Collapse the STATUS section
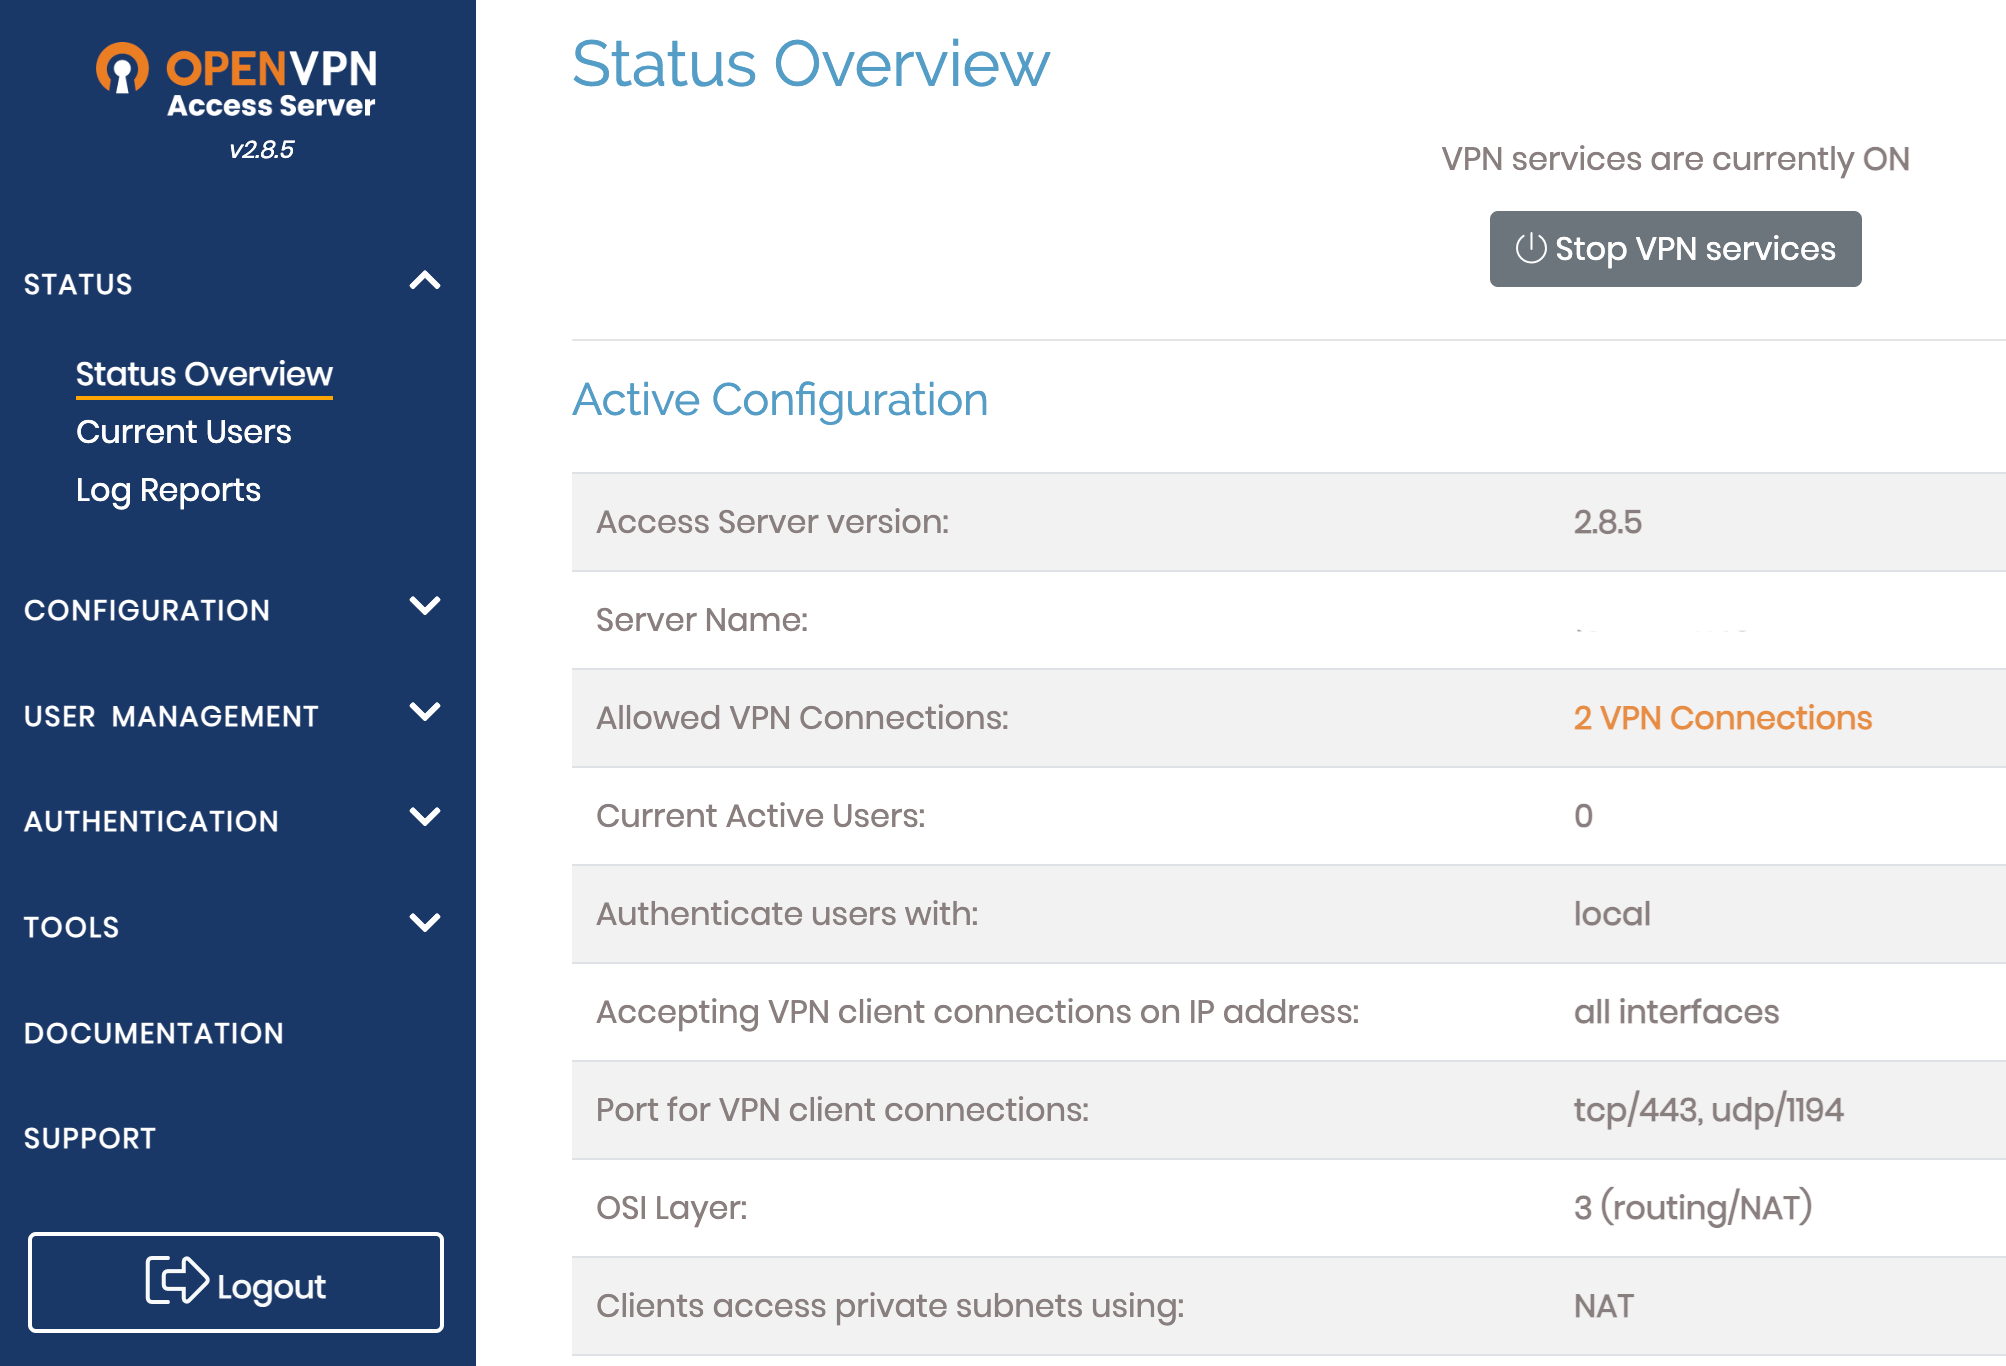This screenshot has height=1366, width=2006. click(425, 282)
